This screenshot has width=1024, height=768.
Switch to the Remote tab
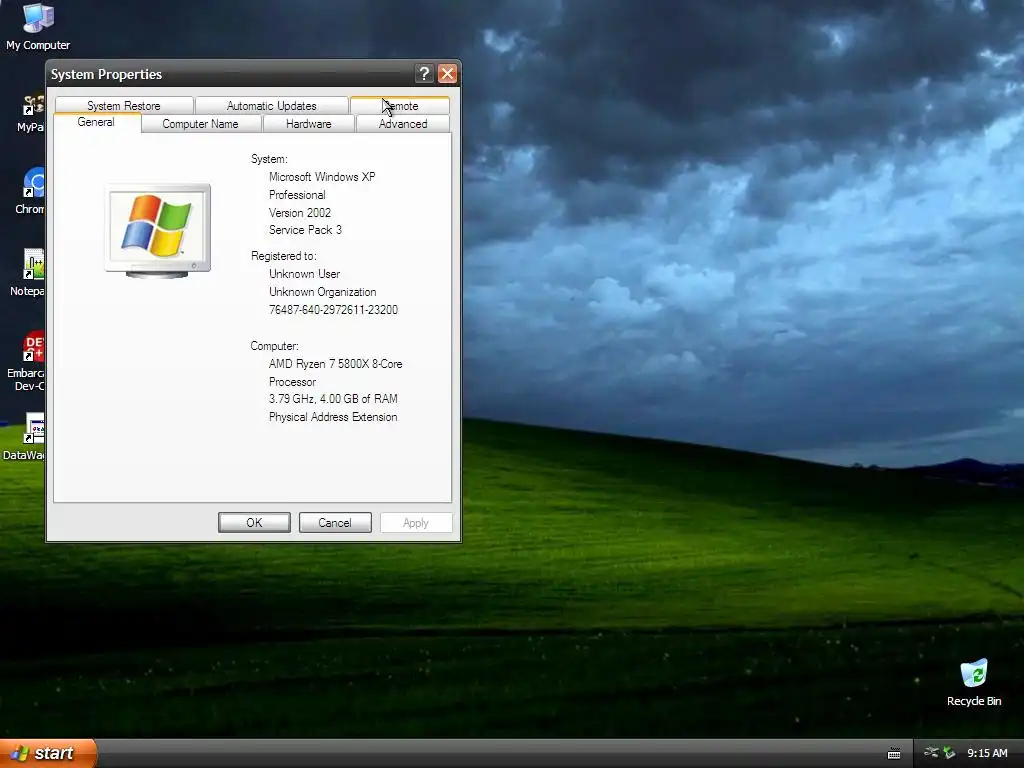400,105
